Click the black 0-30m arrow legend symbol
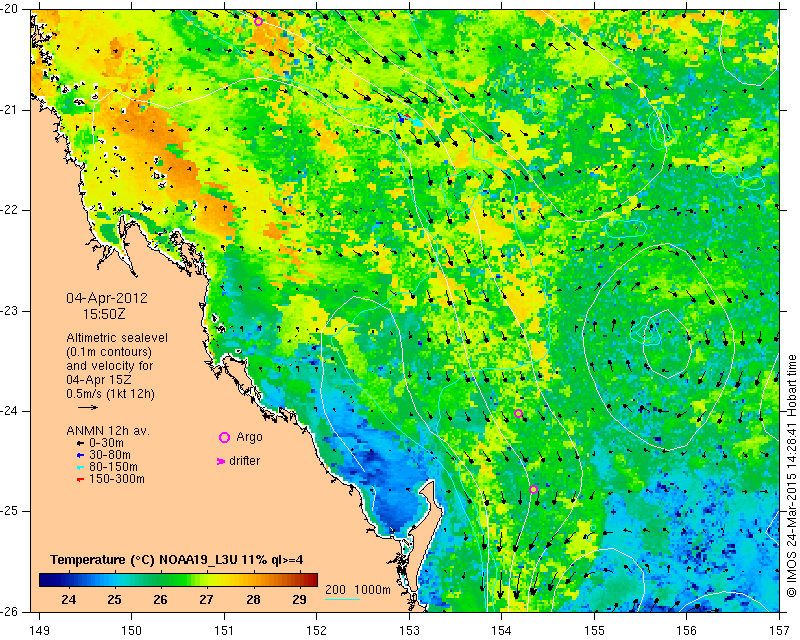 [x=80, y=443]
